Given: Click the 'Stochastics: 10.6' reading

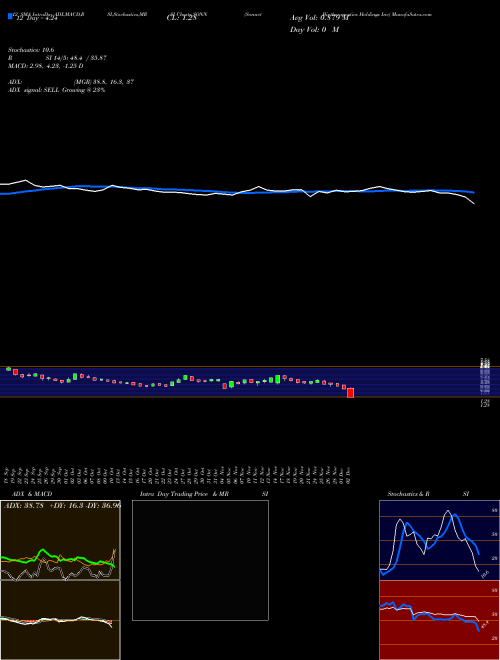Looking at the screenshot, I should coord(31,50).
